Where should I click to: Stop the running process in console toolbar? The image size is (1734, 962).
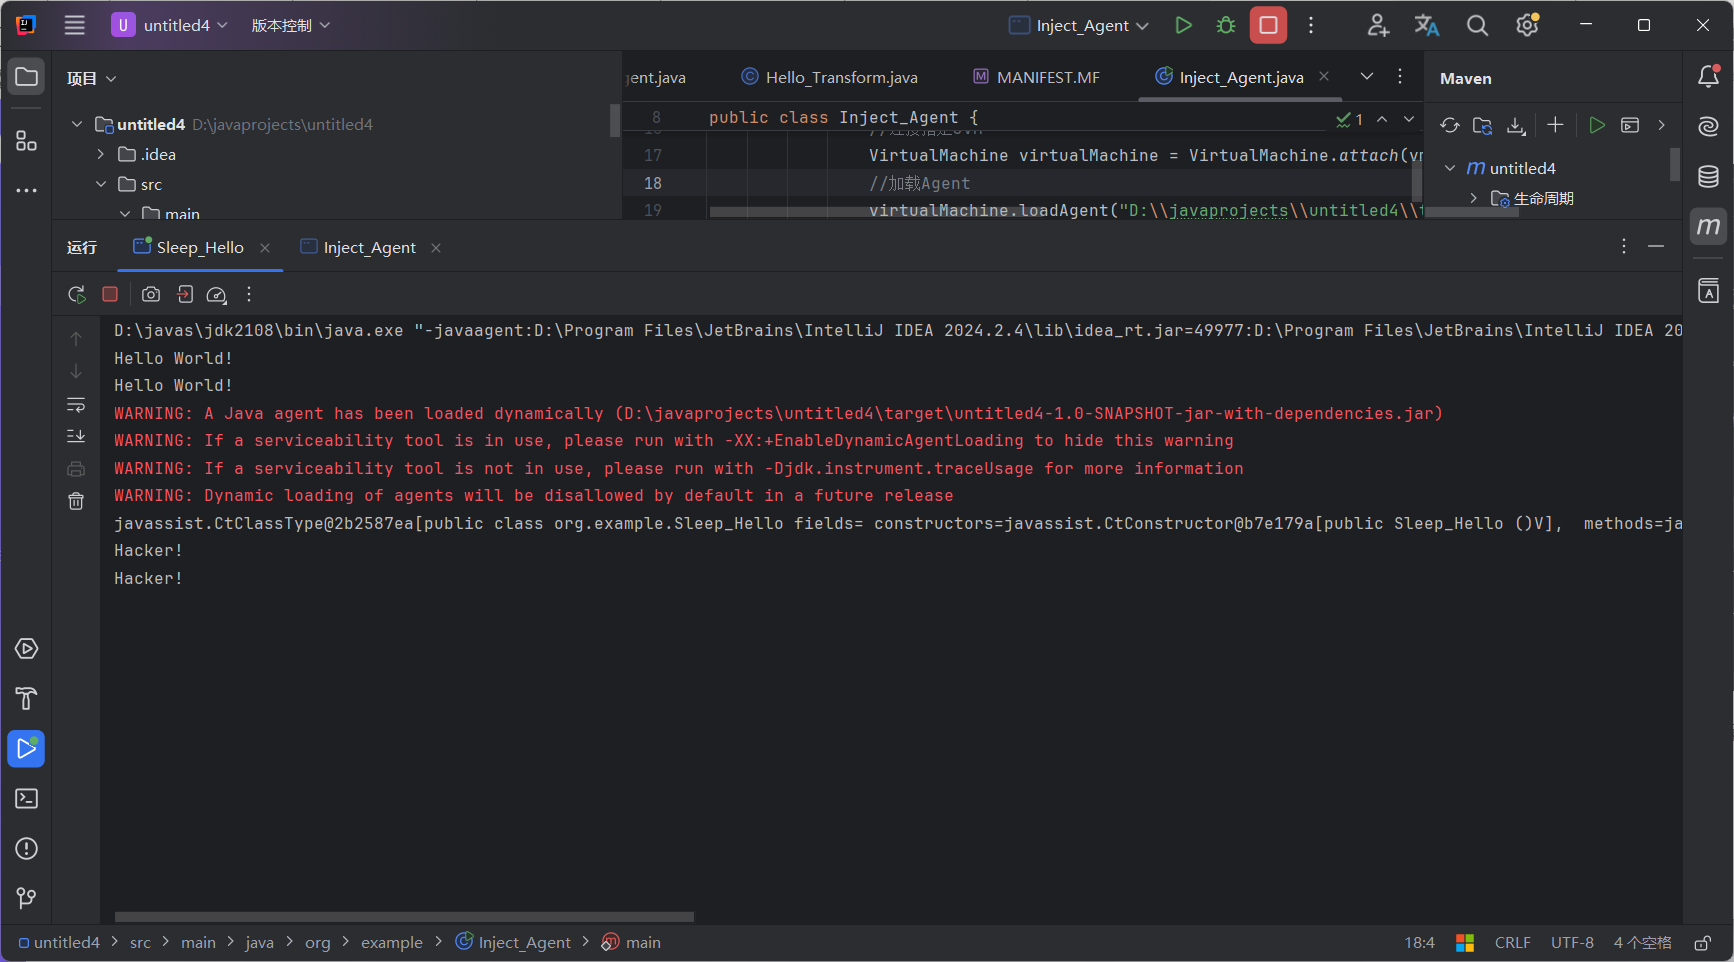(x=110, y=295)
